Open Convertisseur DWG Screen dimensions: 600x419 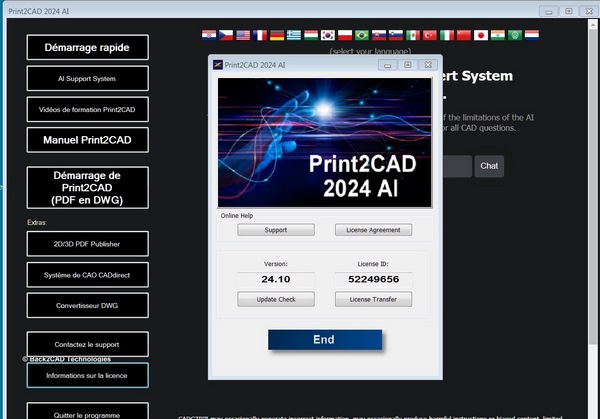click(88, 305)
